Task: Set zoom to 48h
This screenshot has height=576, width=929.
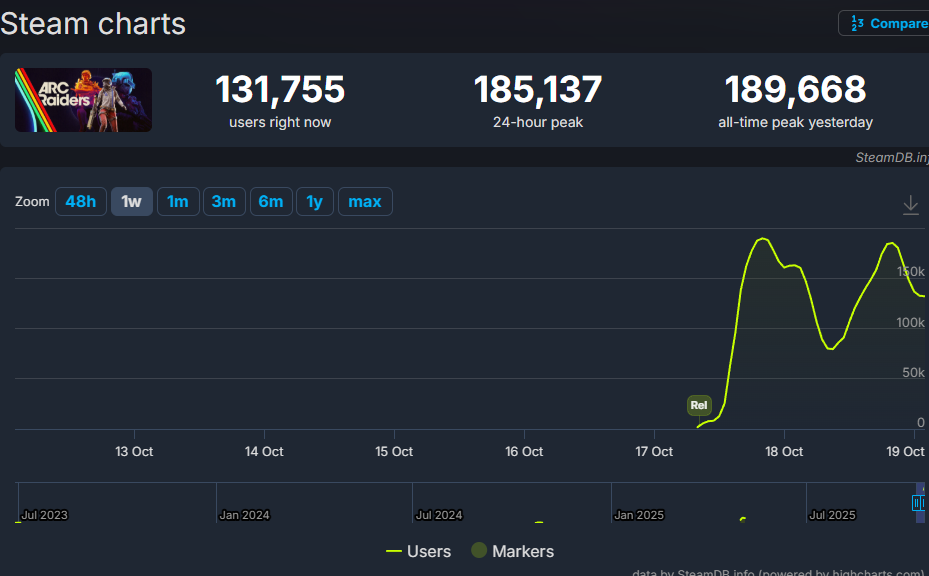Action: [81, 201]
